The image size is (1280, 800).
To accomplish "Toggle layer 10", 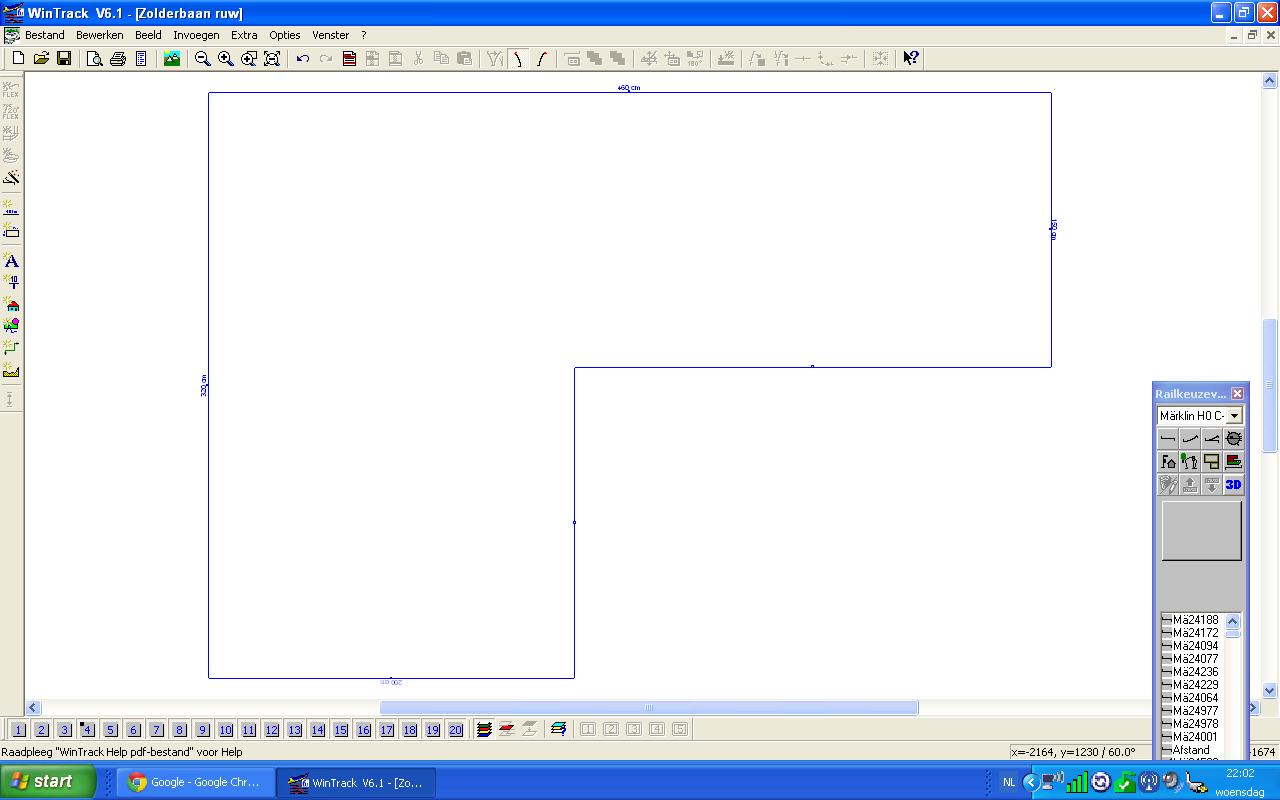I will [x=225, y=729].
